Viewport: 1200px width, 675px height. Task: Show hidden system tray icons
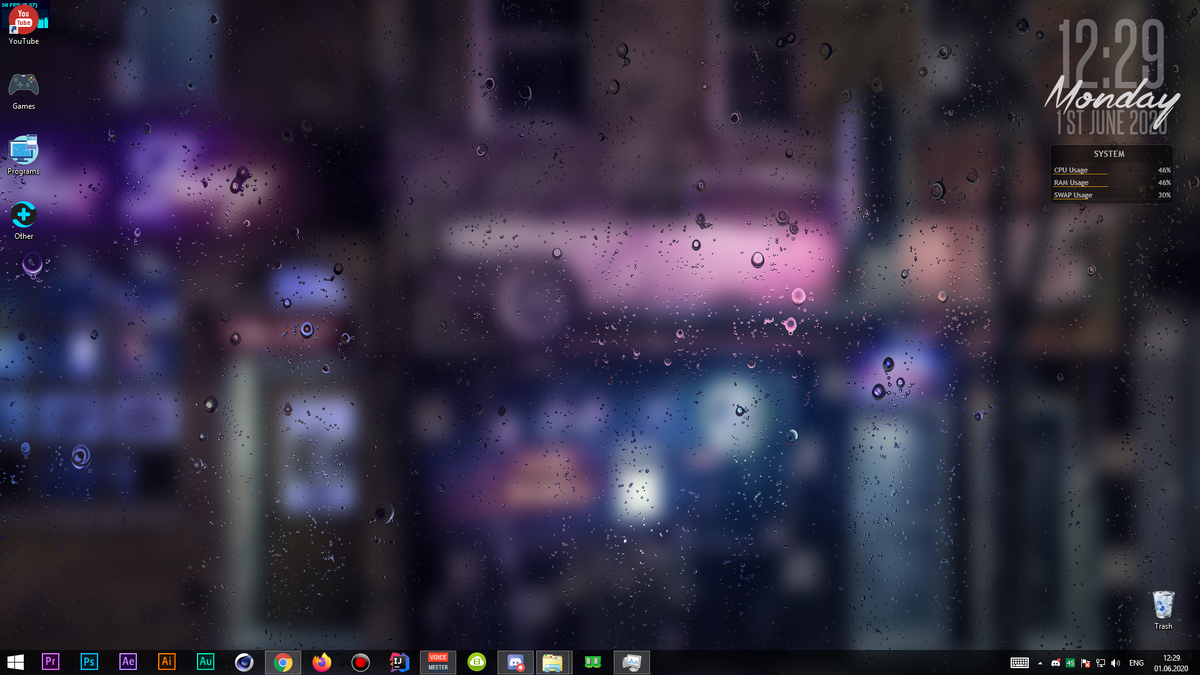click(1040, 663)
